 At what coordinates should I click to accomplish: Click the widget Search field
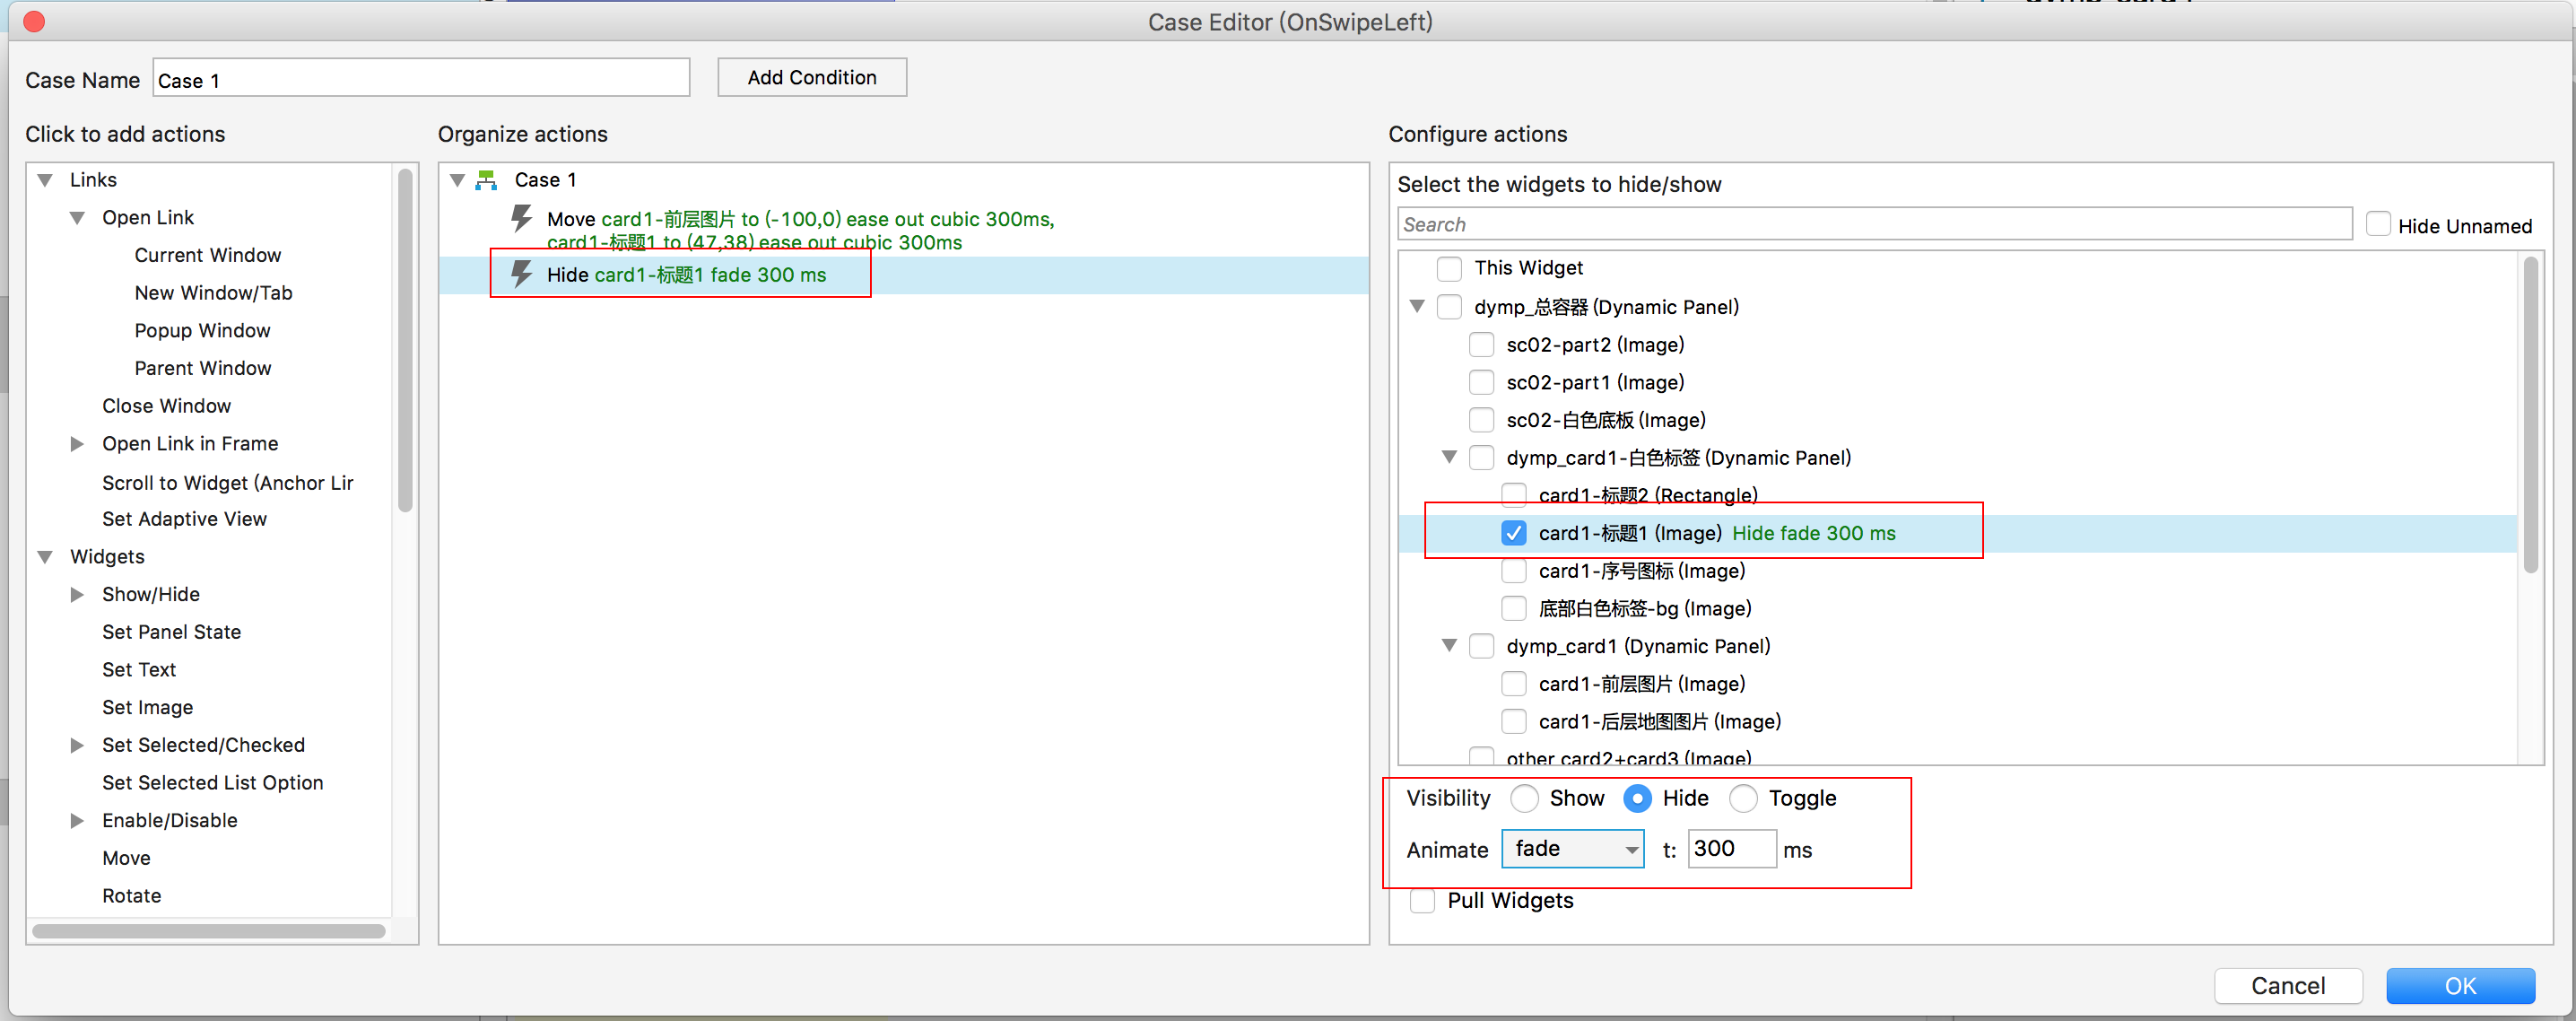[1873, 225]
